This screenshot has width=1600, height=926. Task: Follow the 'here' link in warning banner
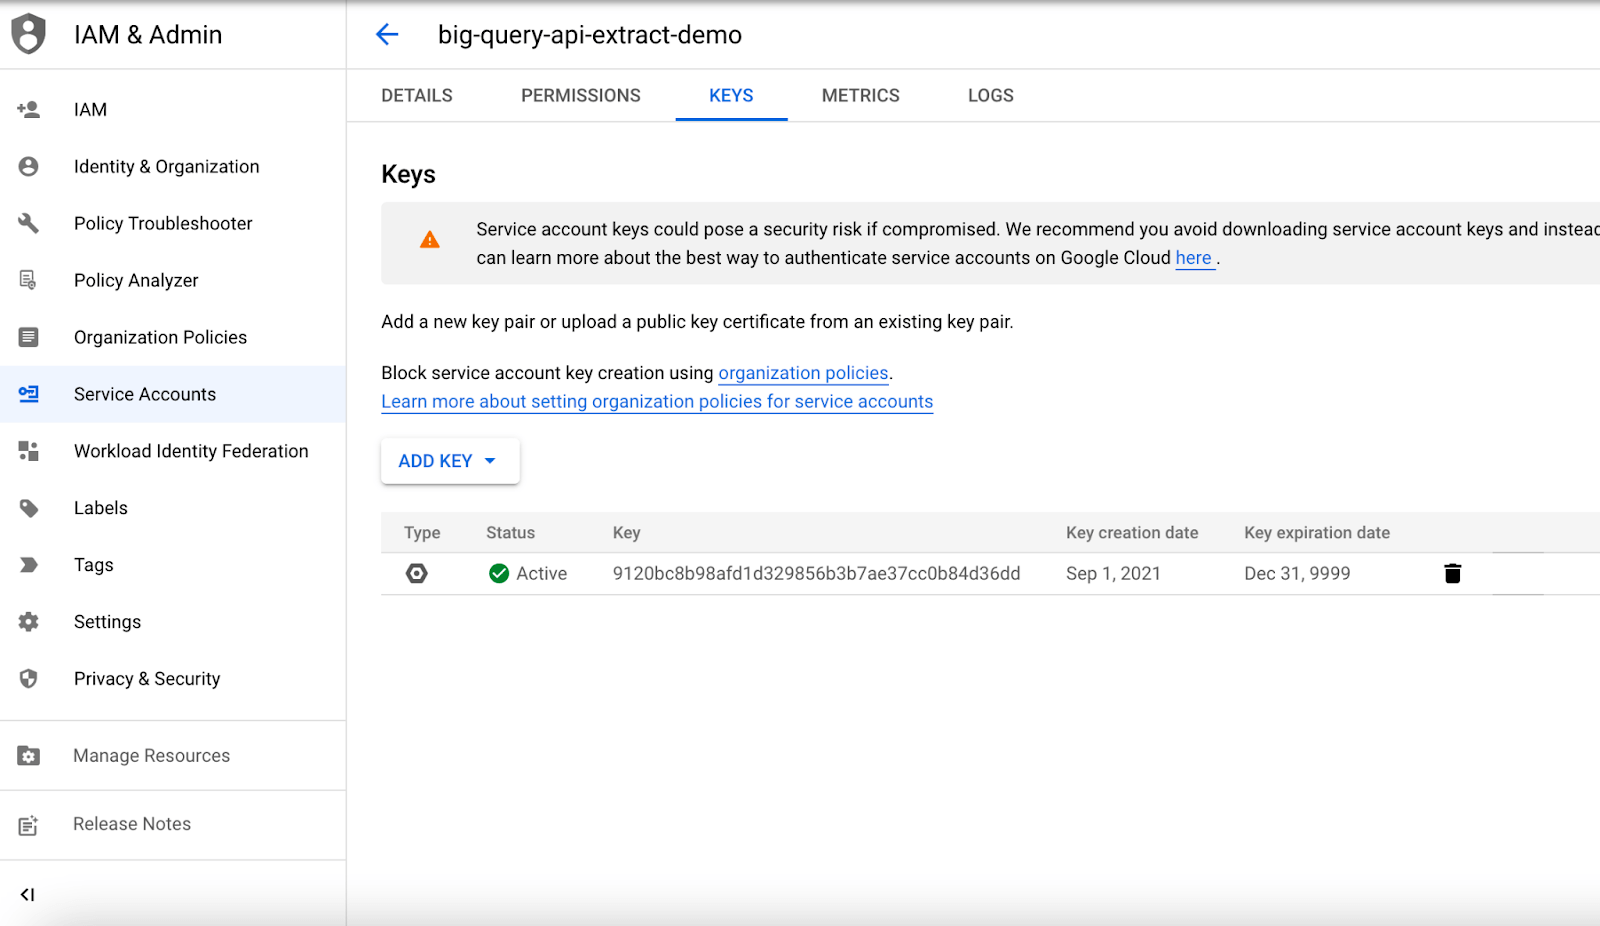(1193, 258)
